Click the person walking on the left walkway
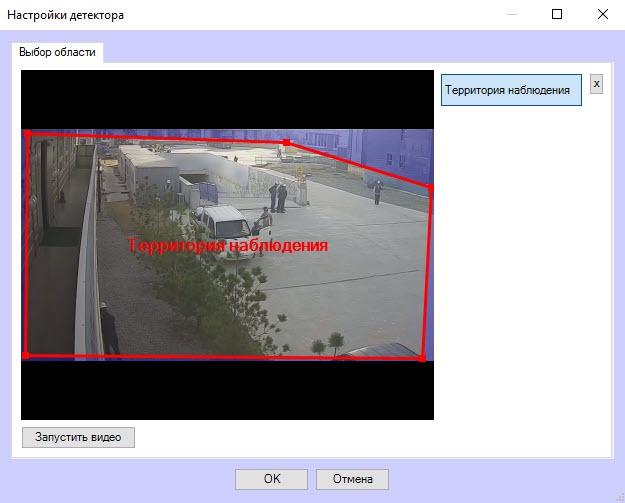The image size is (625, 503). [109, 330]
